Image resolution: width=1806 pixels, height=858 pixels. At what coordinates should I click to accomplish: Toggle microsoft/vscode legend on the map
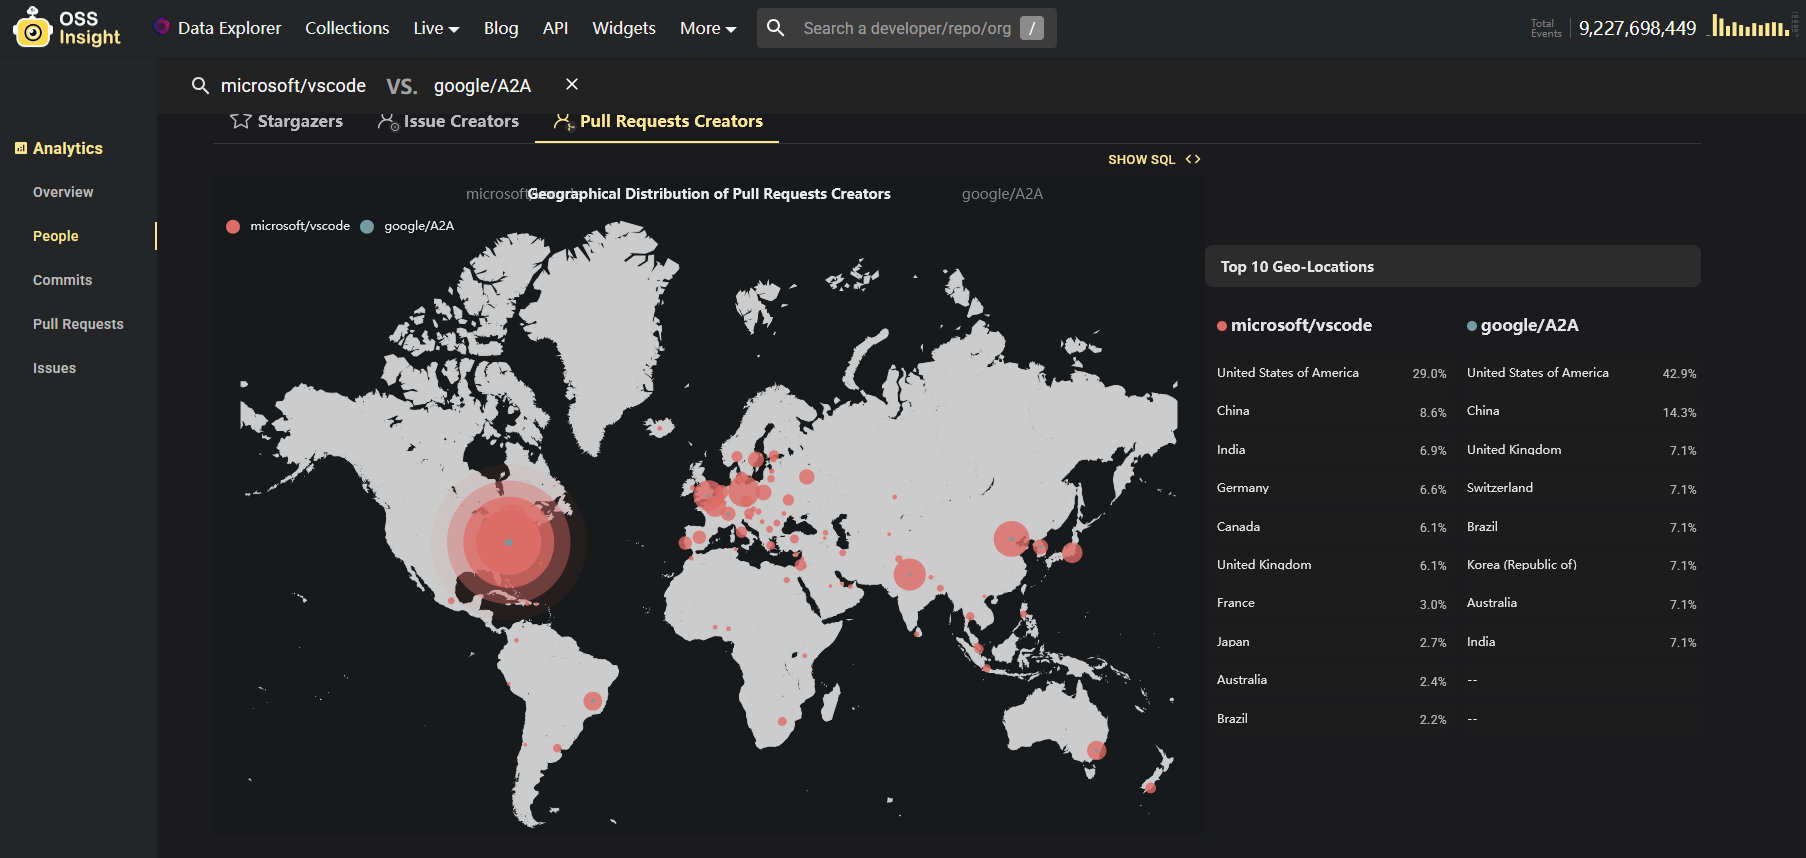[289, 226]
